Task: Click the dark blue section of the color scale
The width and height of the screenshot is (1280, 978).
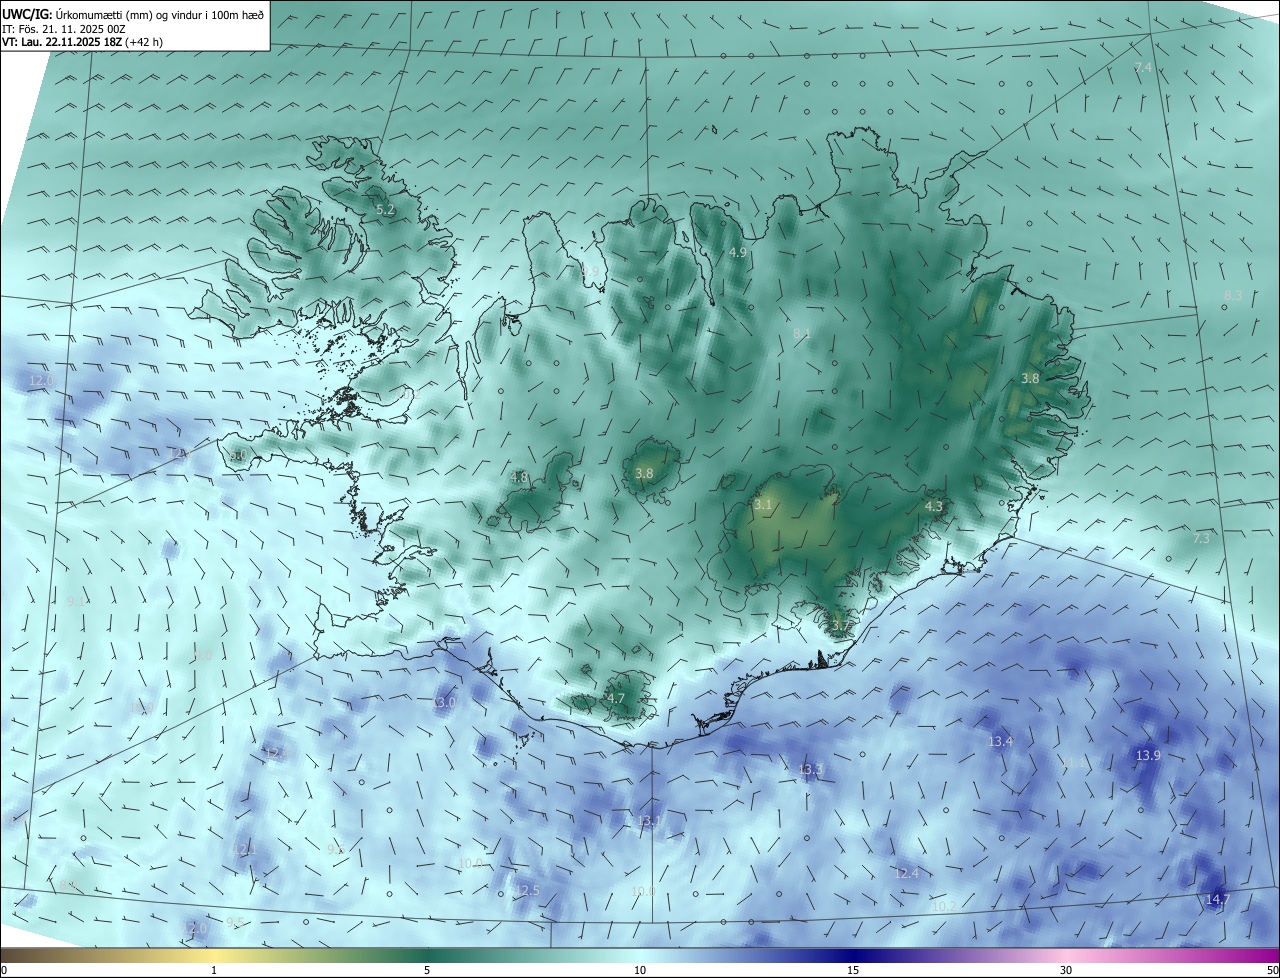Action: pos(853,955)
